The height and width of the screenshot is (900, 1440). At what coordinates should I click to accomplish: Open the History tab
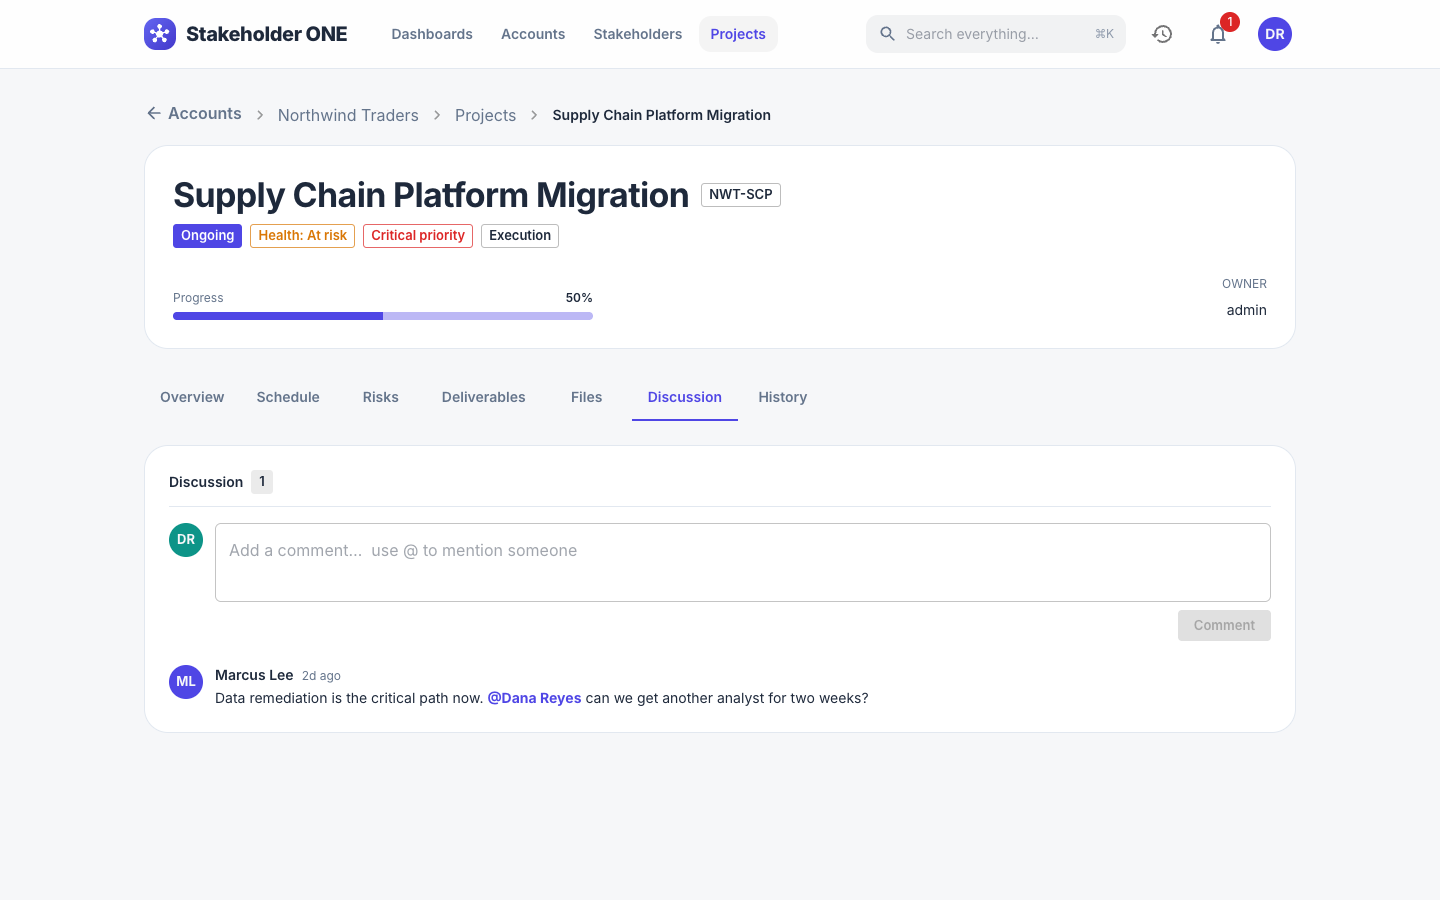tap(783, 397)
